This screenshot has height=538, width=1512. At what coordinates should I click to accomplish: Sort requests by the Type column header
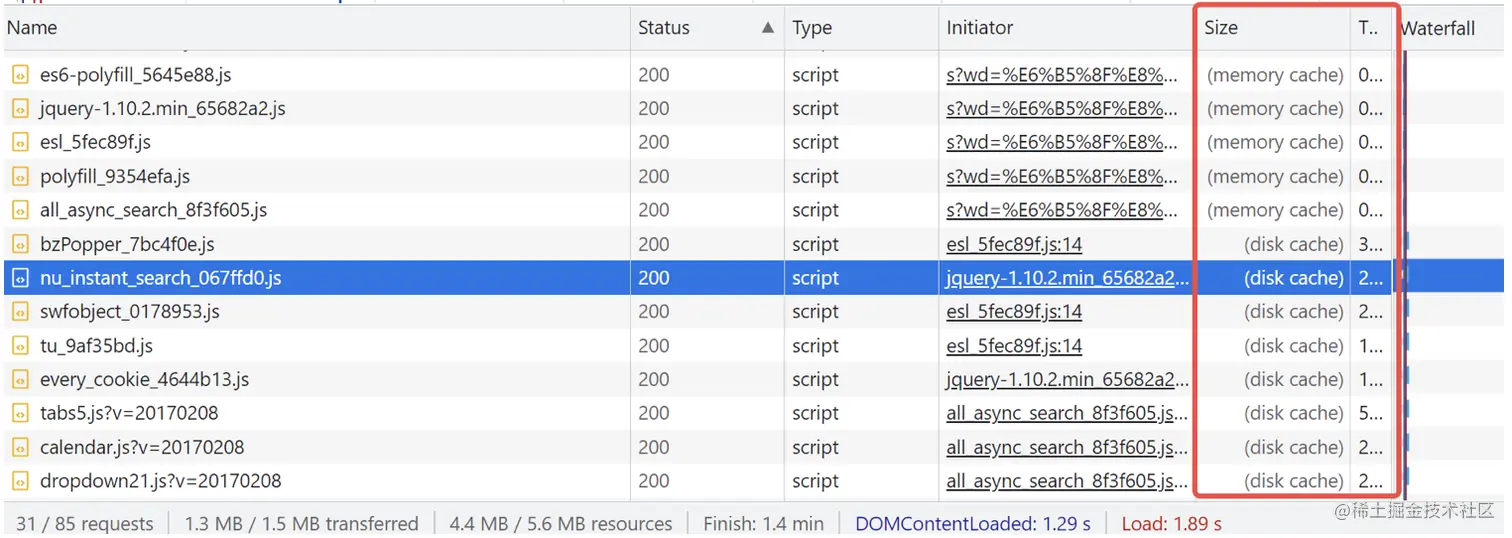(x=812, y=28)
